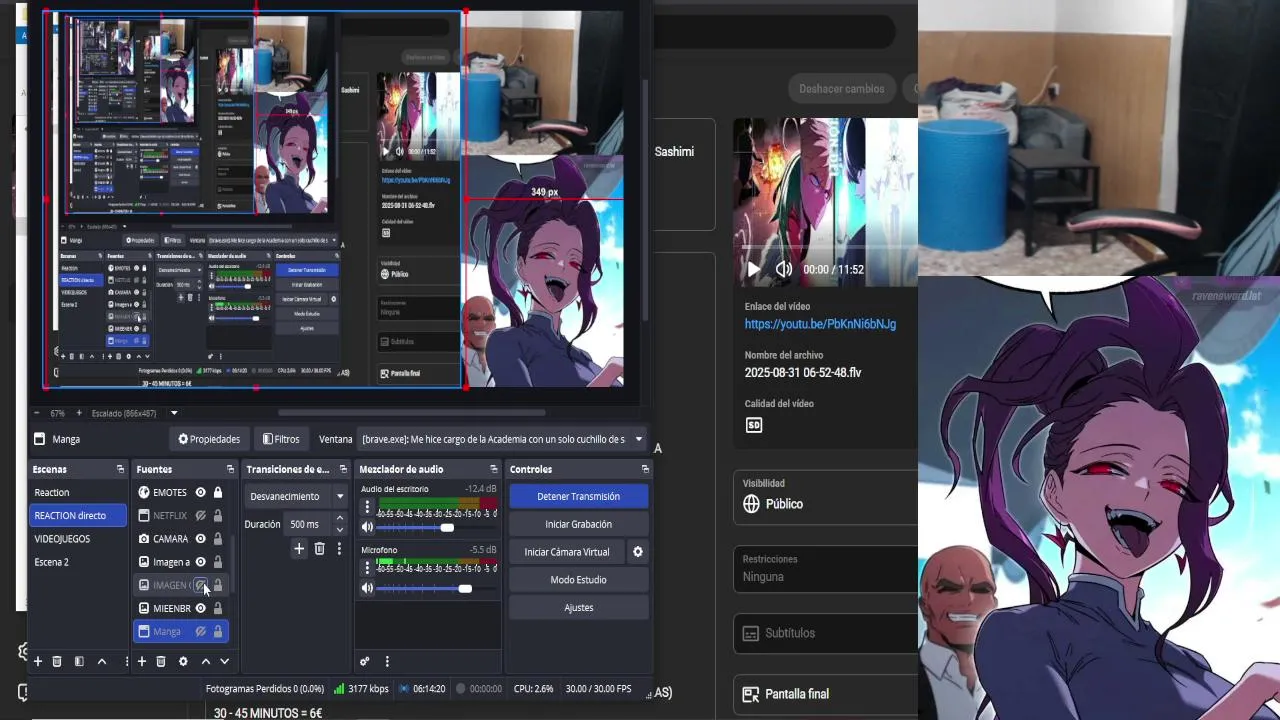
Task: Move selected source down in Fuentes
Action: (224, 661)
